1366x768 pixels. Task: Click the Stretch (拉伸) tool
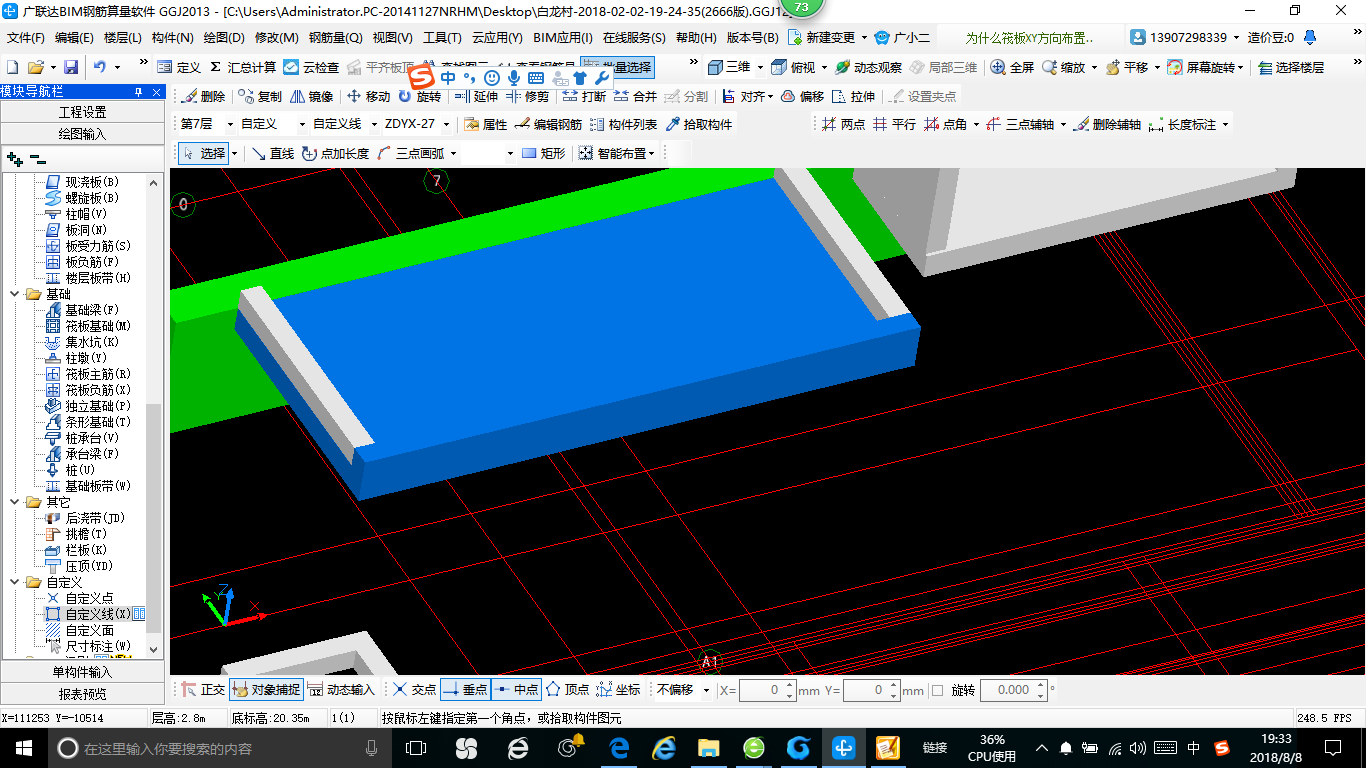click(x=853, y=97)
